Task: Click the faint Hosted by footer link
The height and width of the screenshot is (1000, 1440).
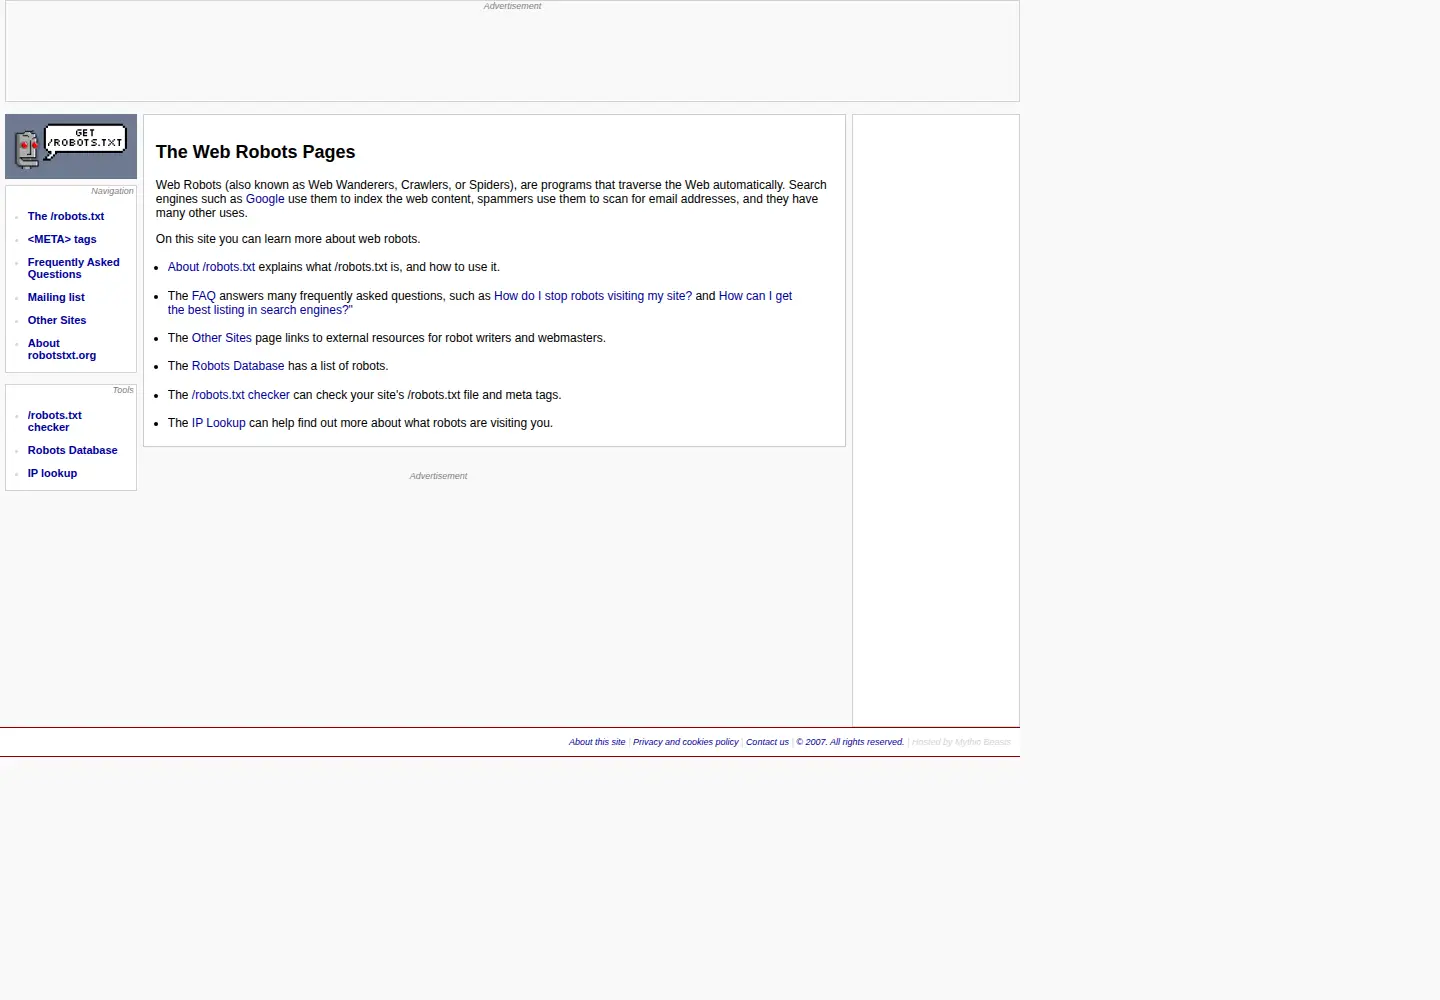Action: (x=961, y=742)
